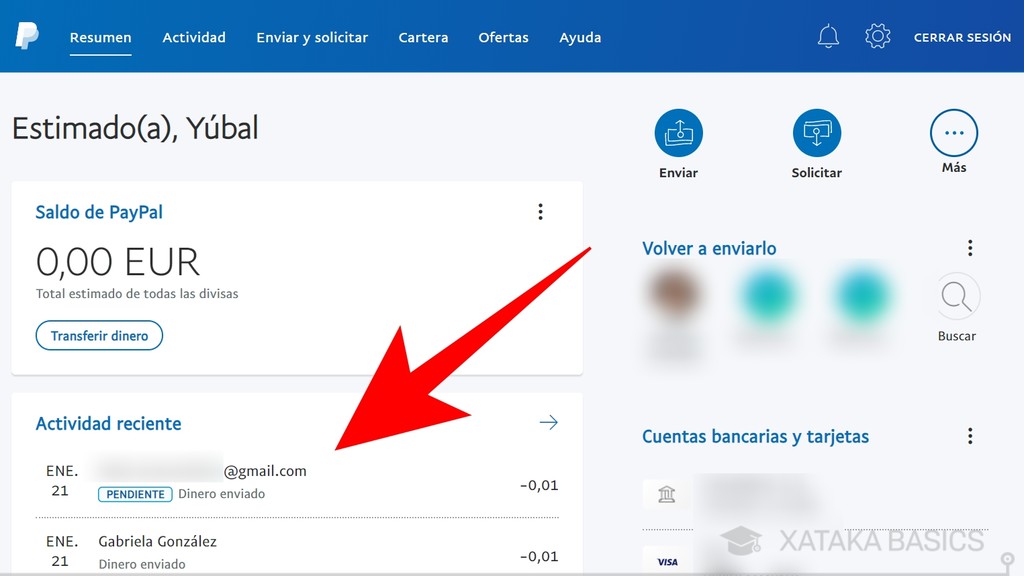Switch to the Actividad tab
This screenshot has height=576, width=1024.
194,38
